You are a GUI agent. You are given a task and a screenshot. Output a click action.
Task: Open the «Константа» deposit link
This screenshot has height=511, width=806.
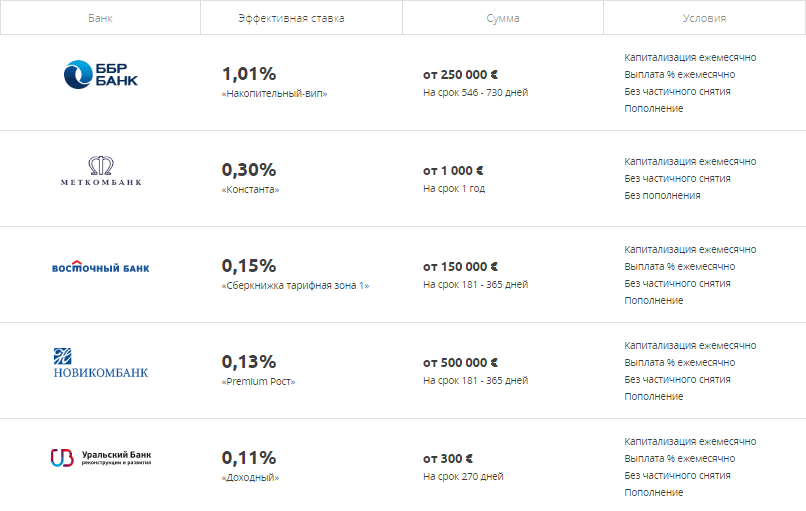tap(250, 190)
